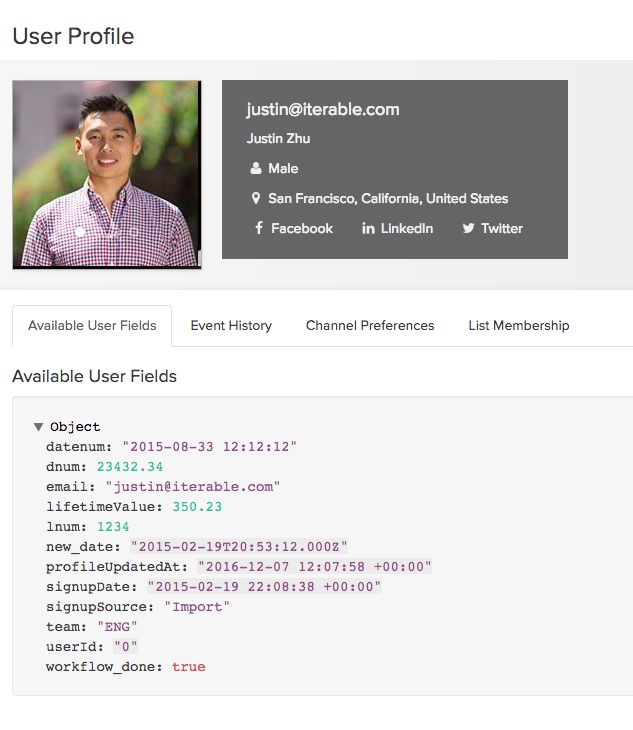Click the location pin icon
Image resolution: width=633 pixels, height=730 pixels.
256,198
